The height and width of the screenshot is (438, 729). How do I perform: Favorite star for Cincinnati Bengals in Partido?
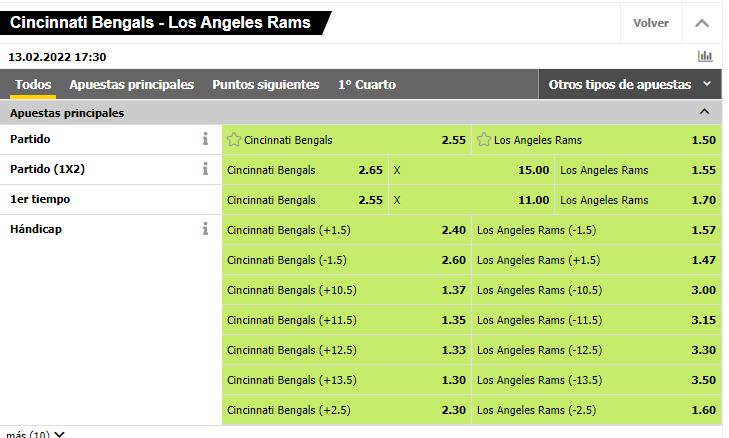click(233, 139)
